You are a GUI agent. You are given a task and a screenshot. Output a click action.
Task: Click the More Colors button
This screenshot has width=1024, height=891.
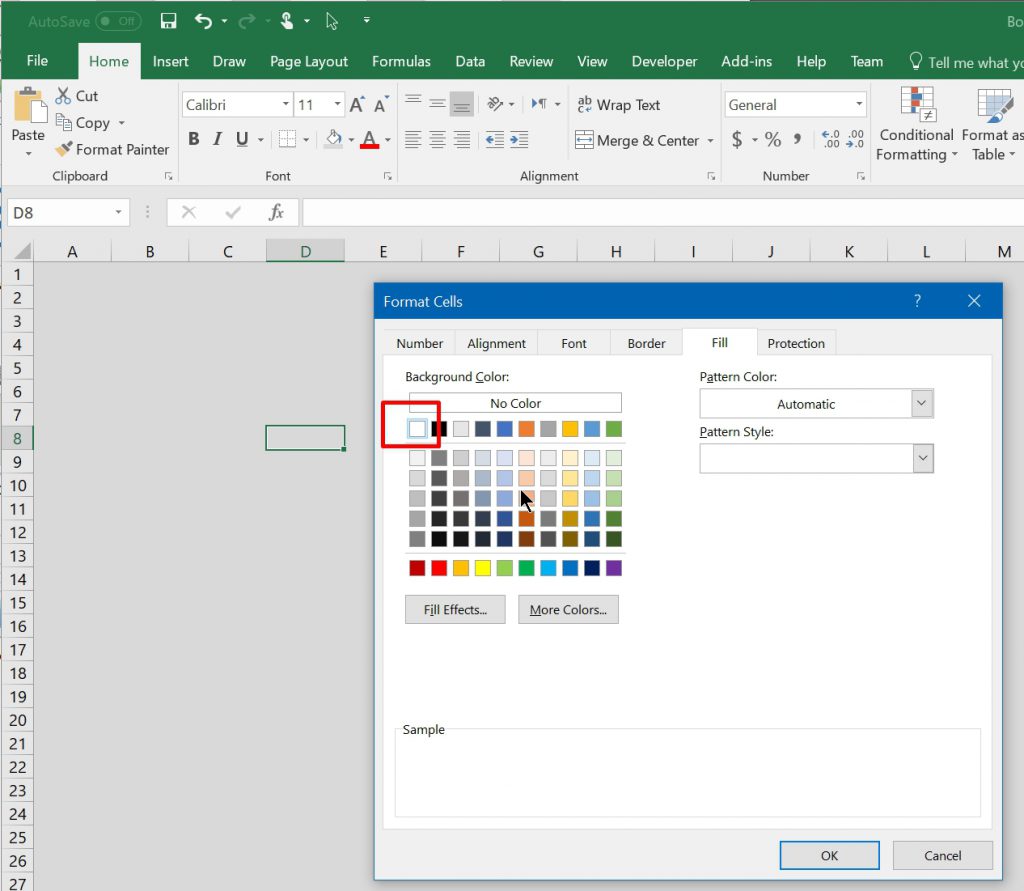pos(568,609)
